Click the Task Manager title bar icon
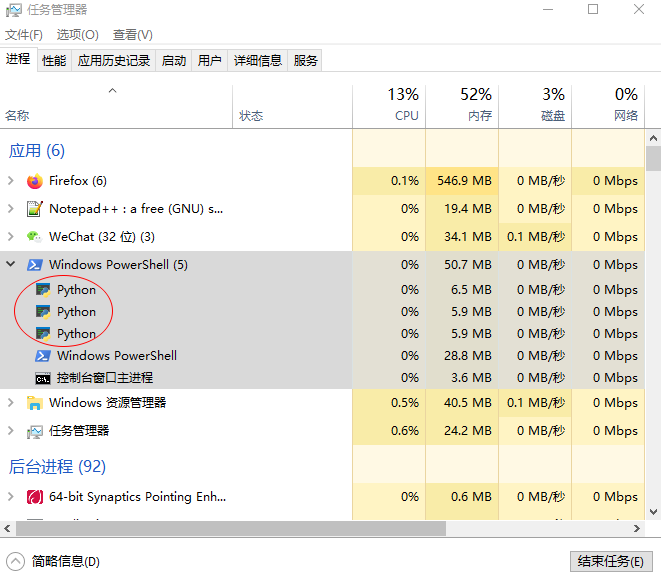 [x=13, y=10]
